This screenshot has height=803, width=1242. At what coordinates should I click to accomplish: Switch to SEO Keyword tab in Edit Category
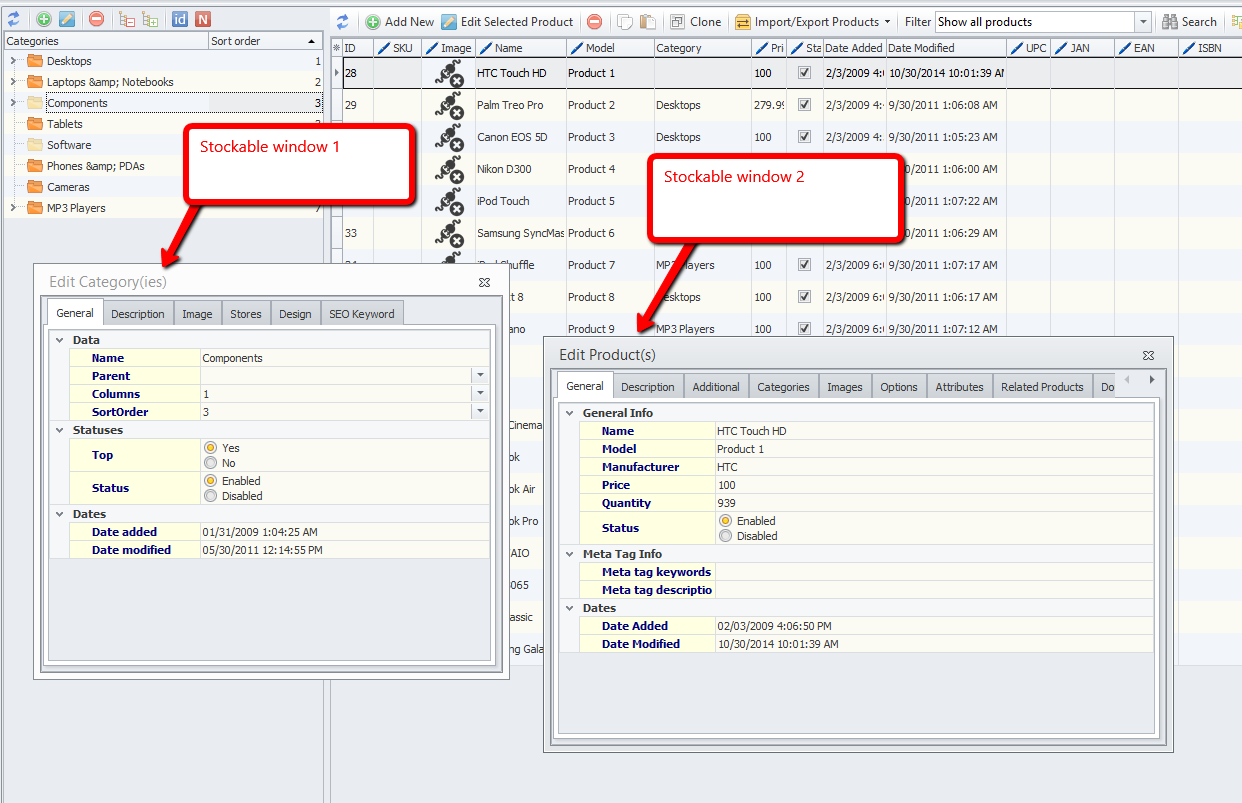362,314
